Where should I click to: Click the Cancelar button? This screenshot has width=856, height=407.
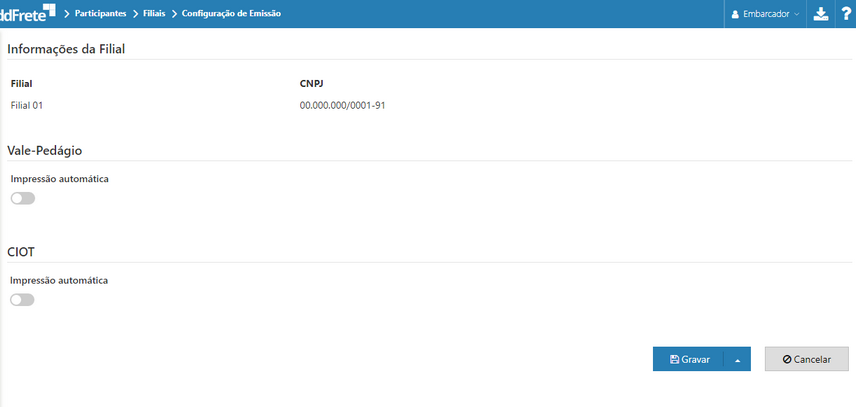[x=807, y=360]
